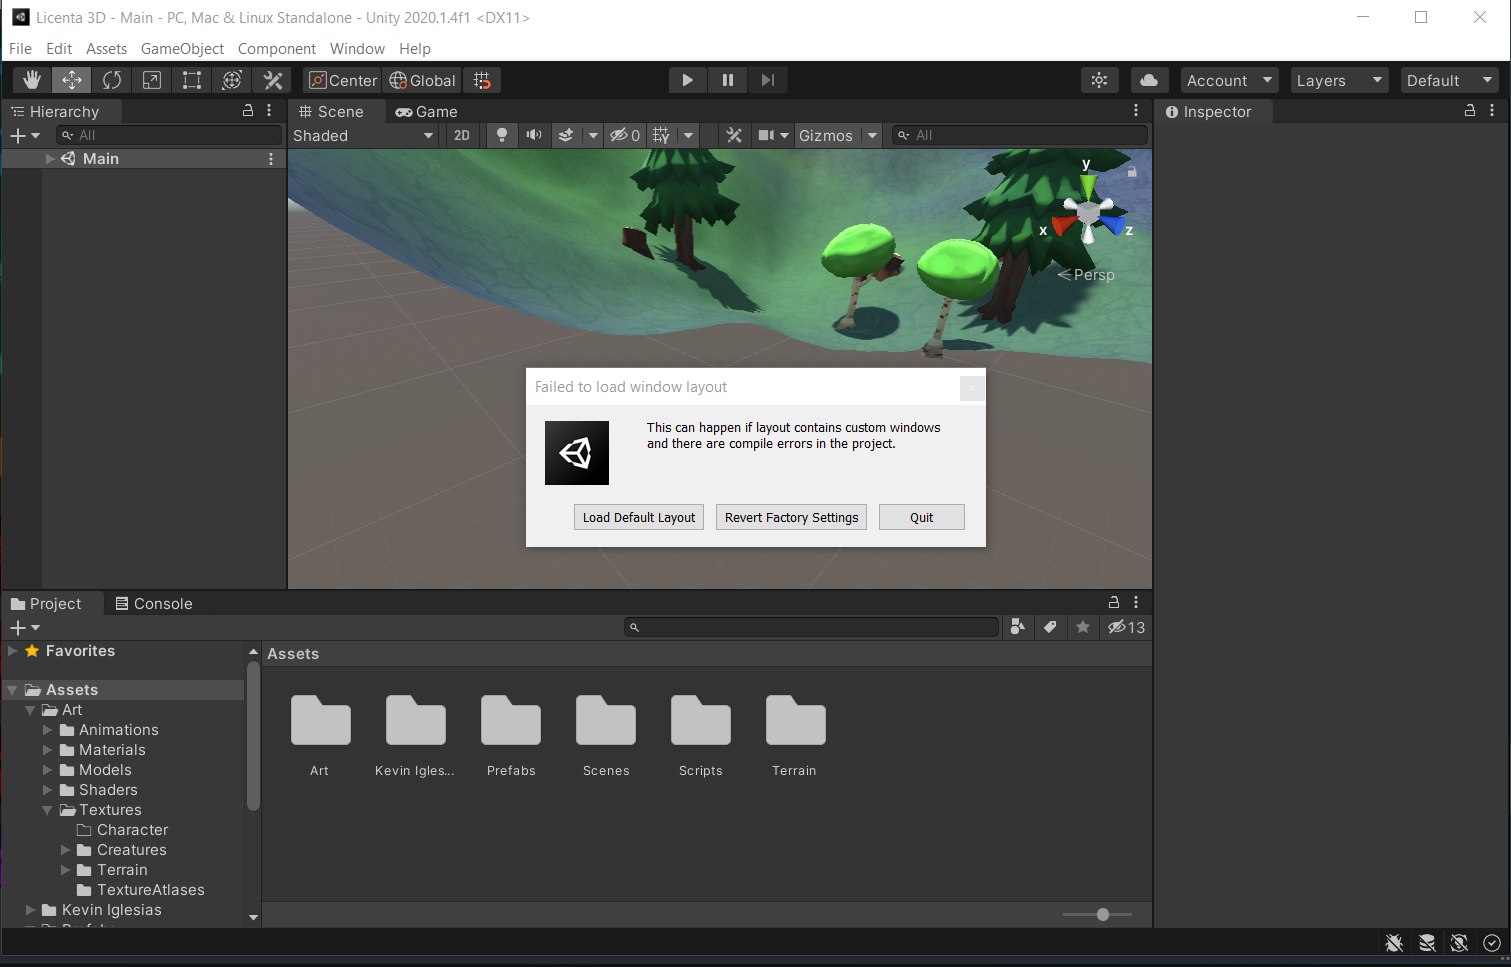Toggle scene grid visibility icon

coord(661,135)
